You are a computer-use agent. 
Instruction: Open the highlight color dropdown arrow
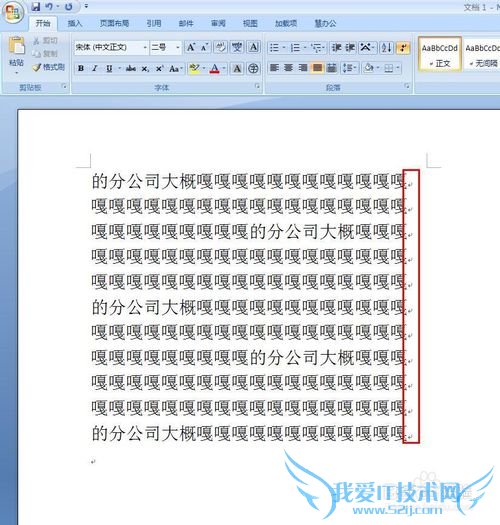[x=204, y=68]
